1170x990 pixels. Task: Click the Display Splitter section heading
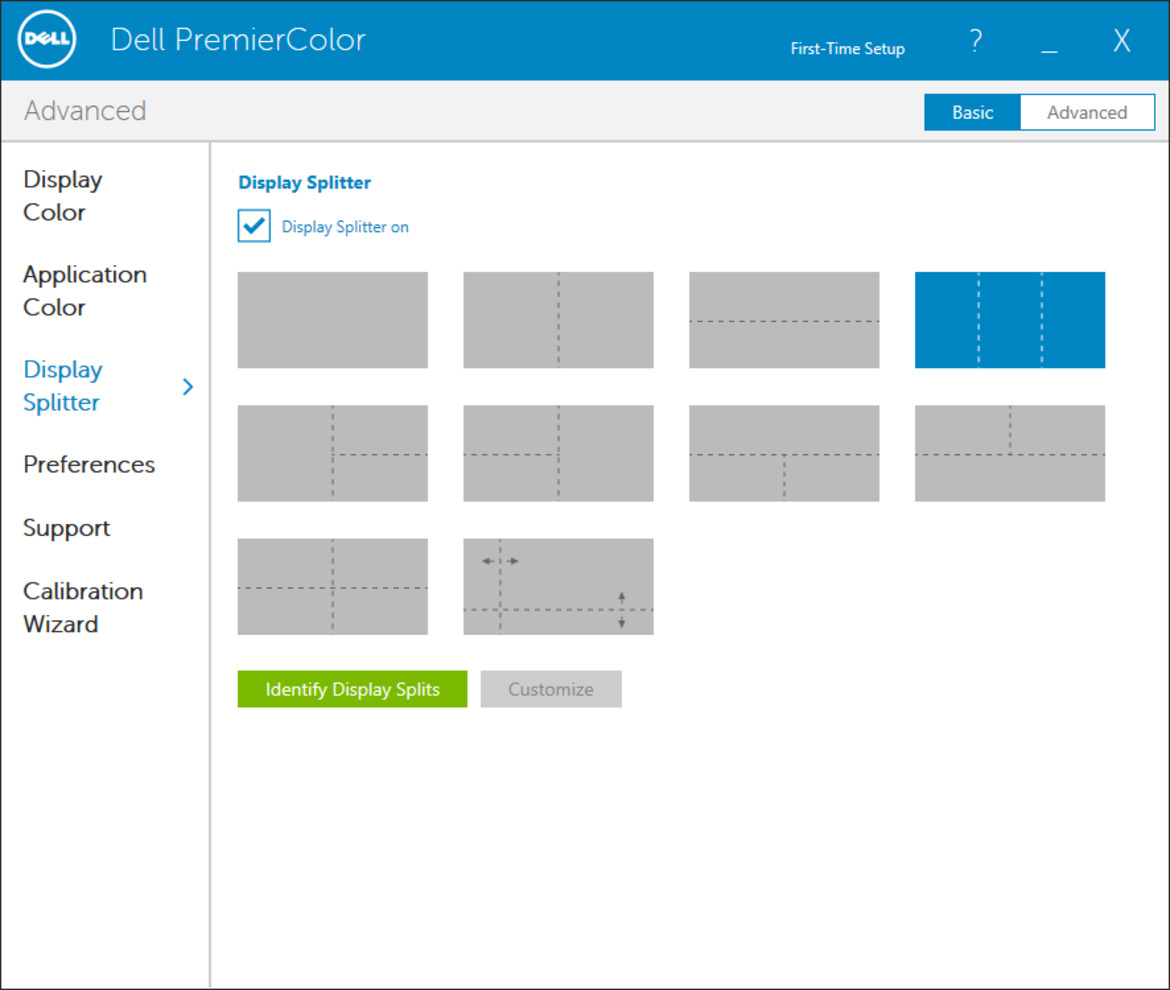coord(304,183)
